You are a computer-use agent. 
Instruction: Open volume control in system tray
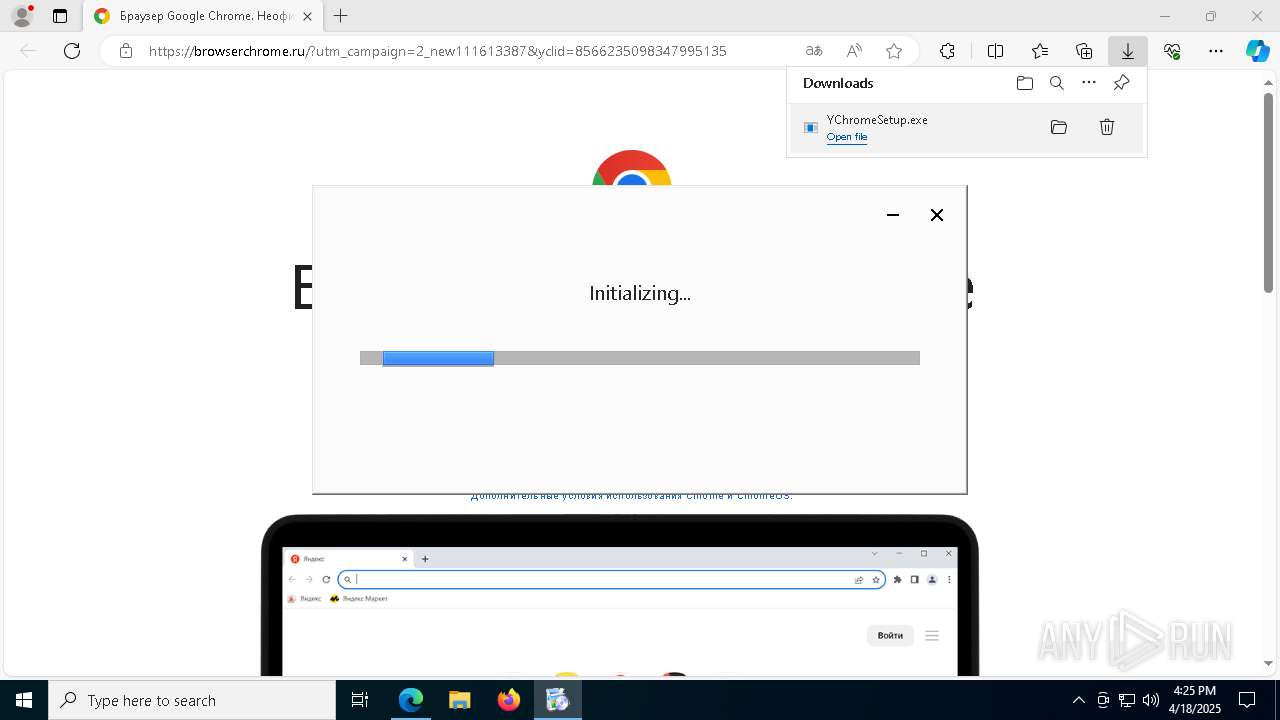pyautogui.click(x=1151, y=700)
